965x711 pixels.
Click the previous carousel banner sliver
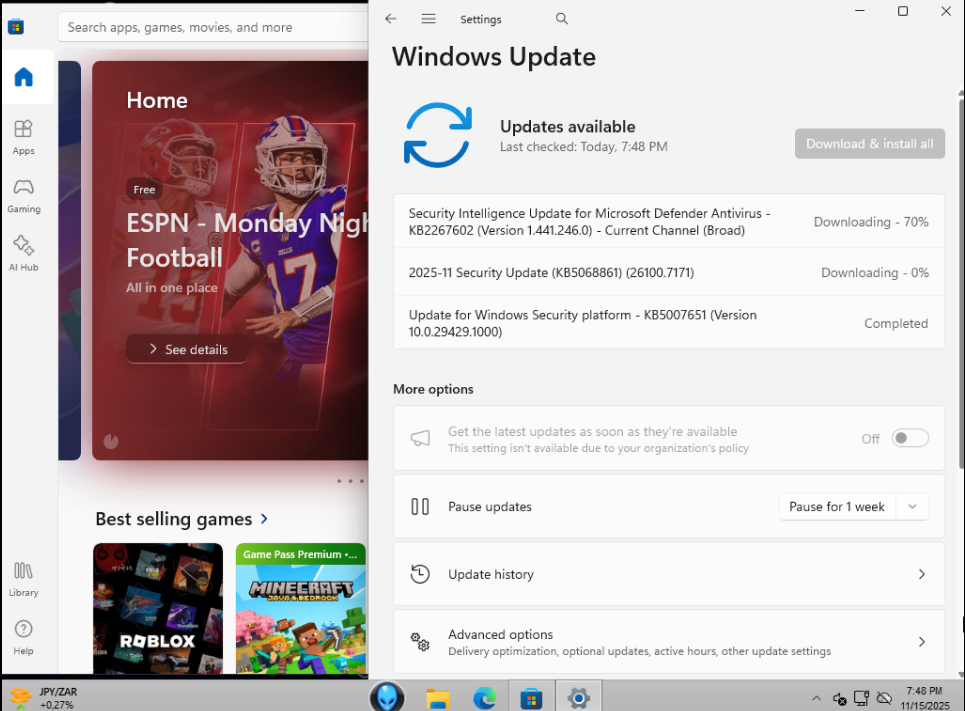pyautogui.click(x=70, y=260)
